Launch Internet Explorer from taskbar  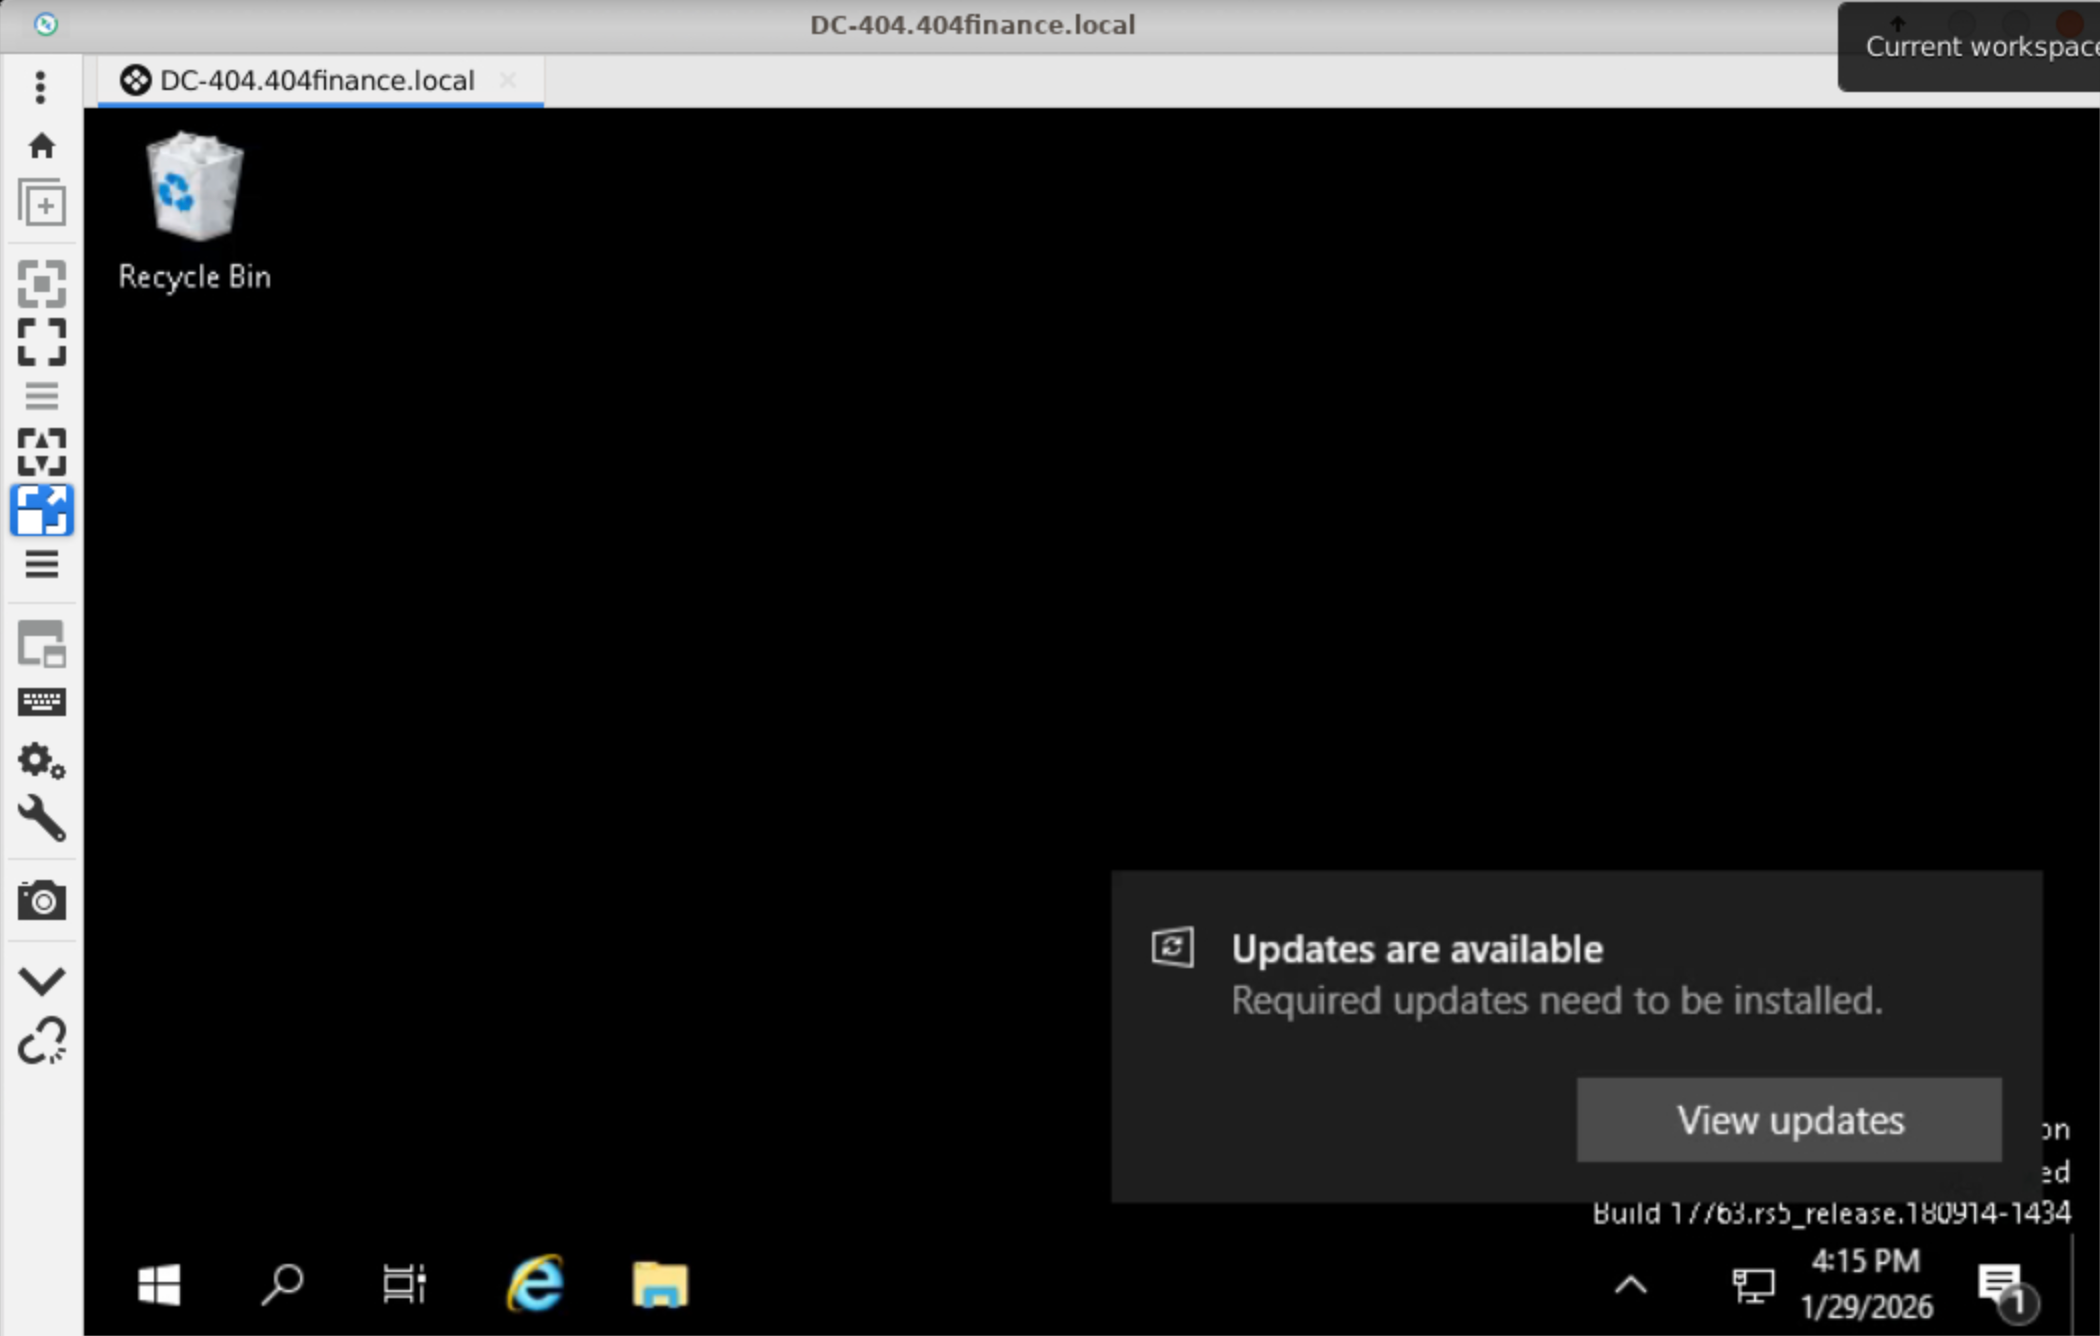coord(536,1284)
